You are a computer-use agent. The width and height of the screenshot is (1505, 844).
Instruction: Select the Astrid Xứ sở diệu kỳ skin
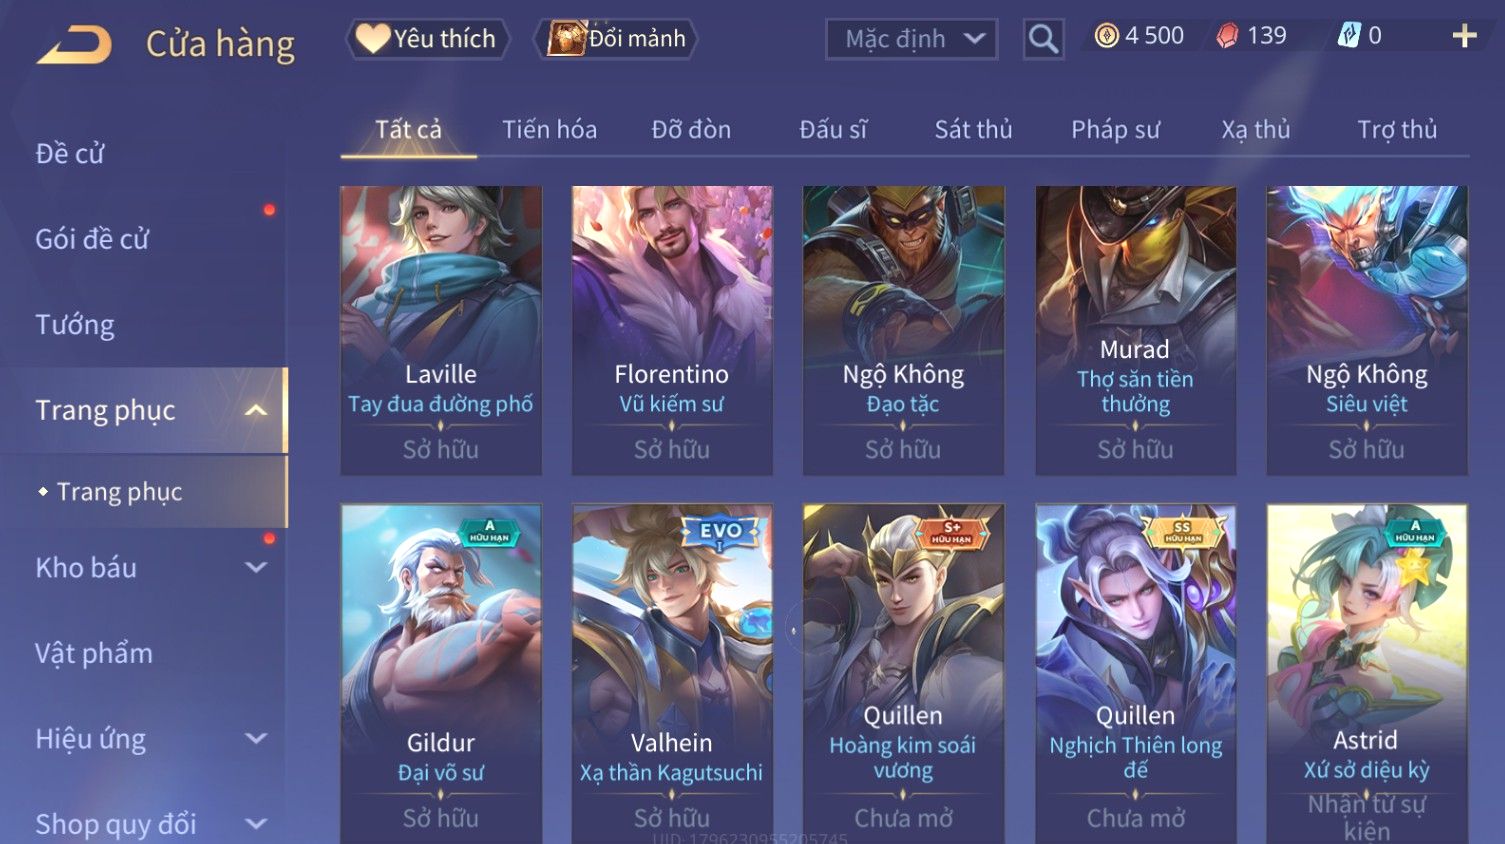pos(1366,674)
